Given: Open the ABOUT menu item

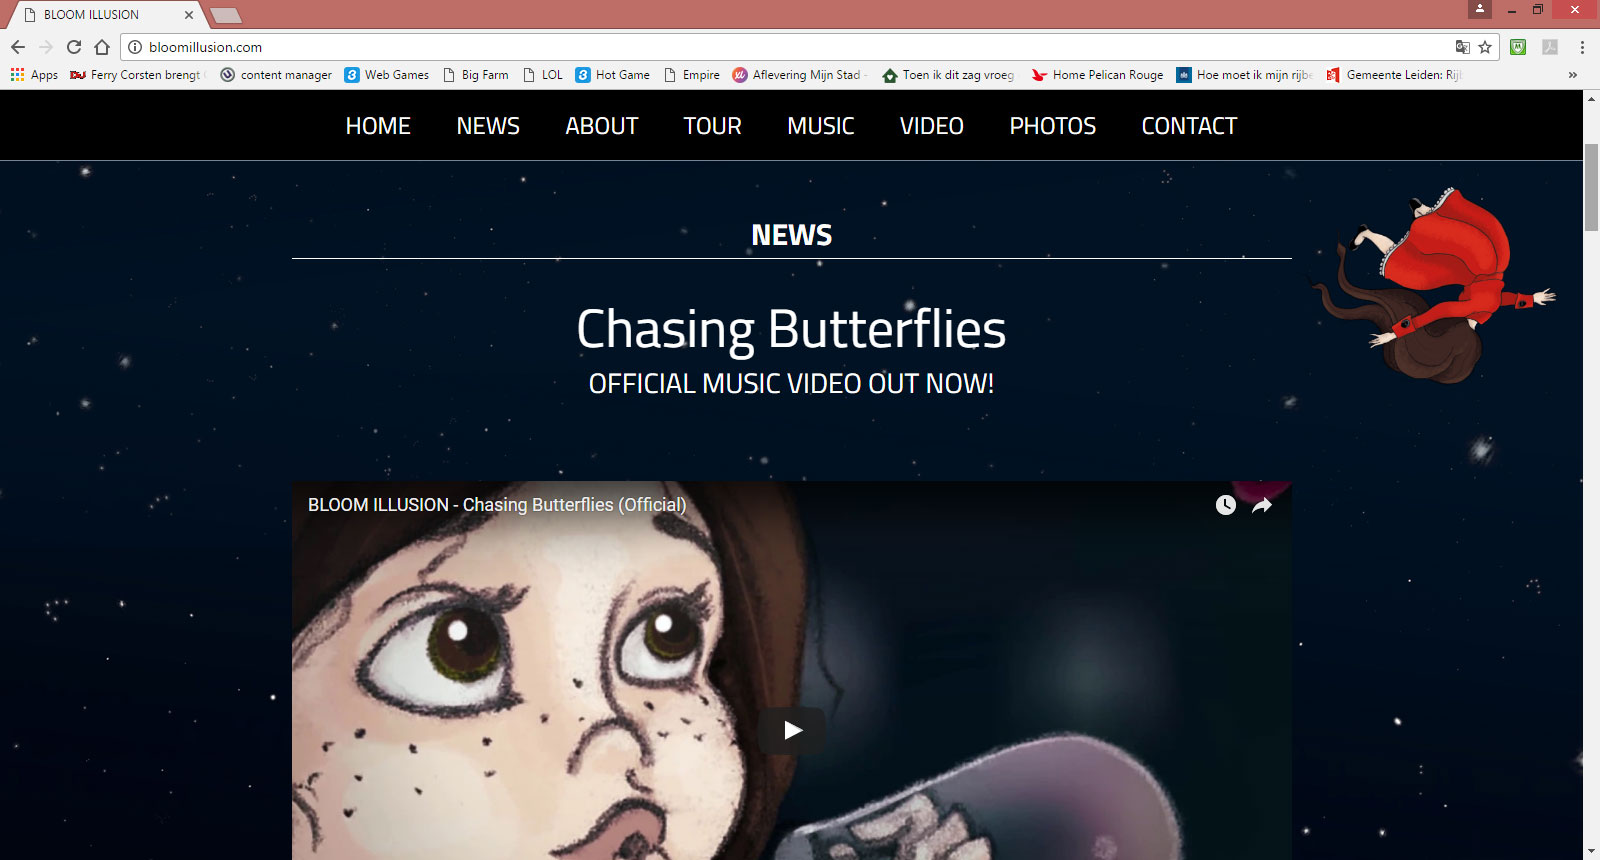Looking at the screenshot, I should [602, 126].
